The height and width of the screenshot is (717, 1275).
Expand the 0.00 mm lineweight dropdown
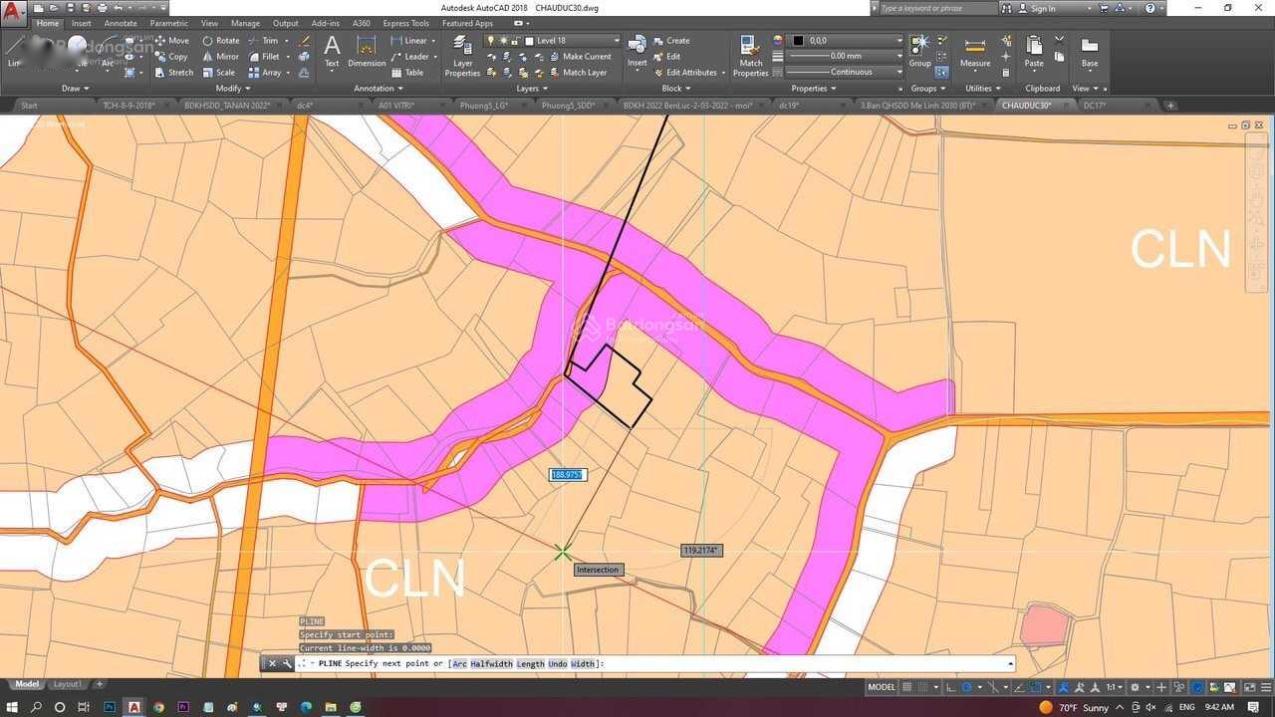tap(845, 56)
